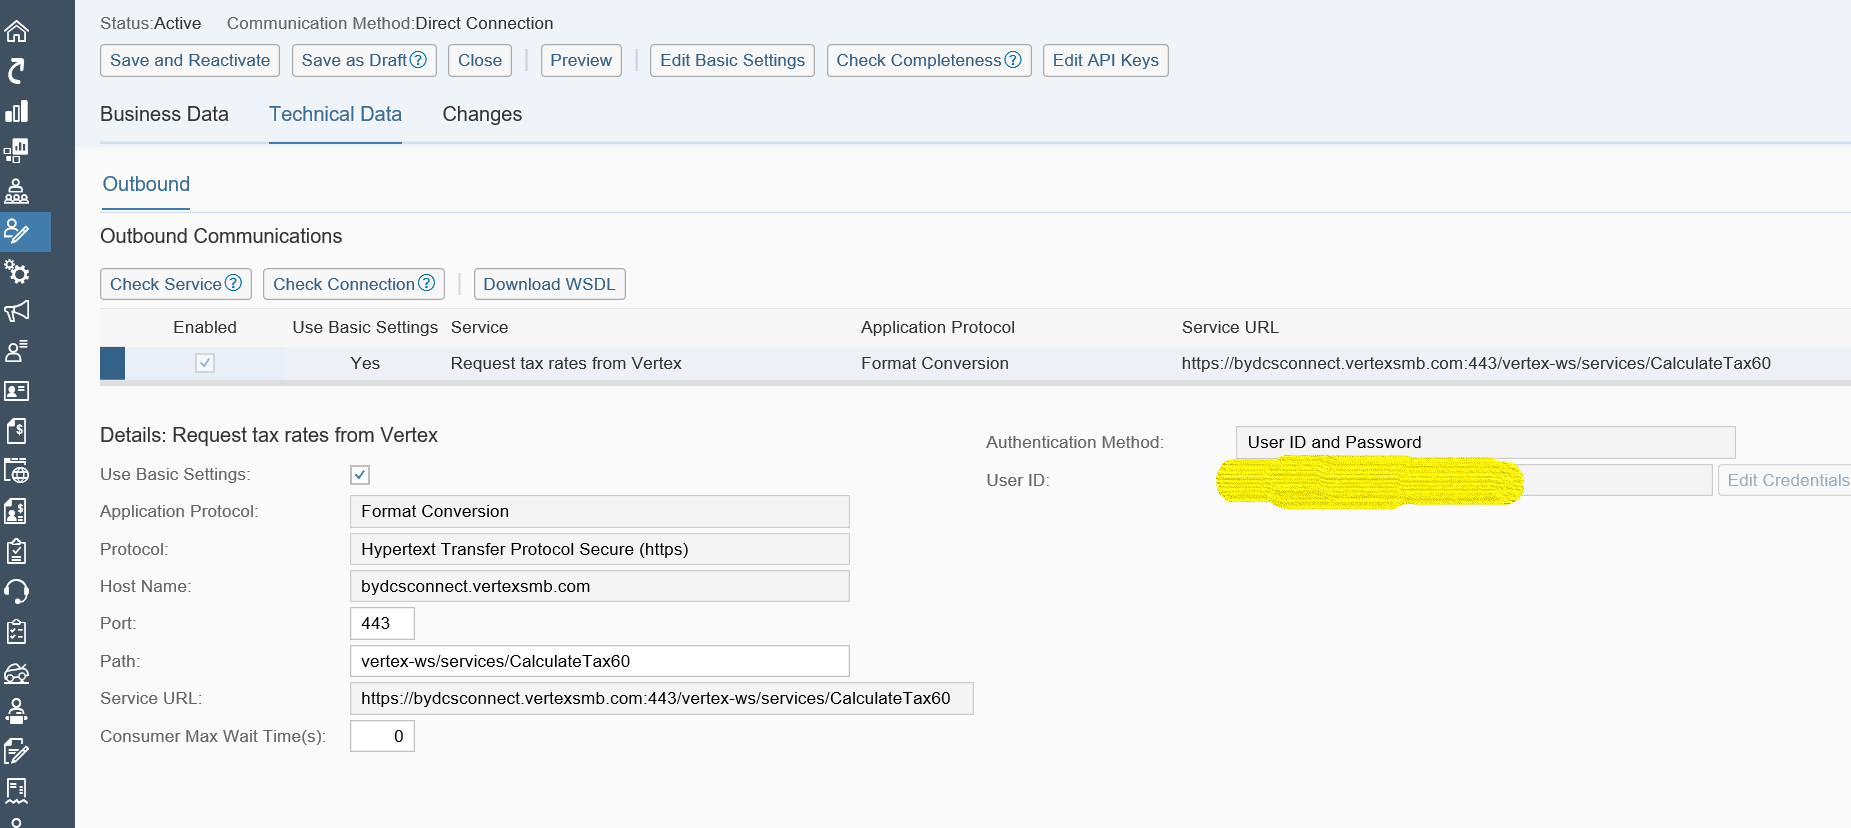1851x828 pixels.
Task: Open the Changes tab
Action: [x=482, y=114]
